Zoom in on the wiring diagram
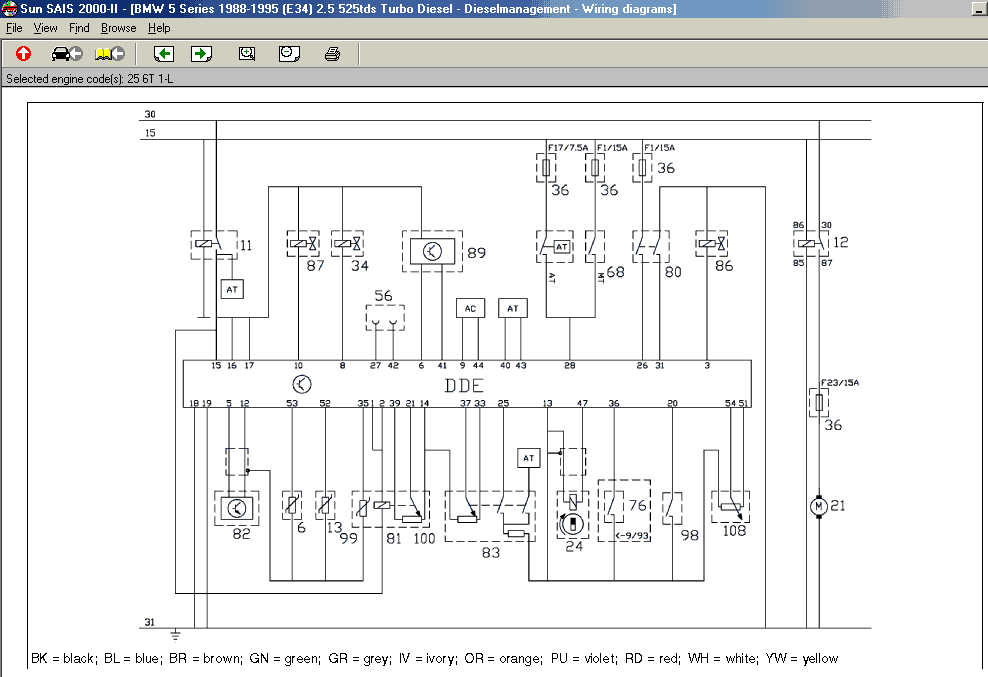Viewport: 988px width, 677px height. [247, 54]
